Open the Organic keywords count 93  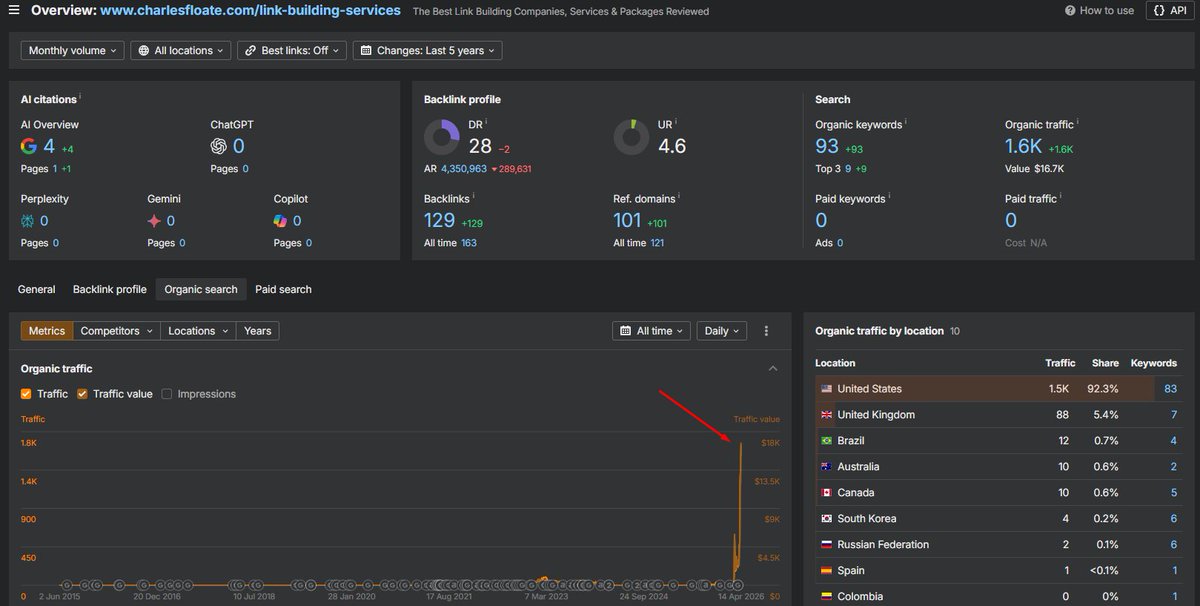click(827, 146)
